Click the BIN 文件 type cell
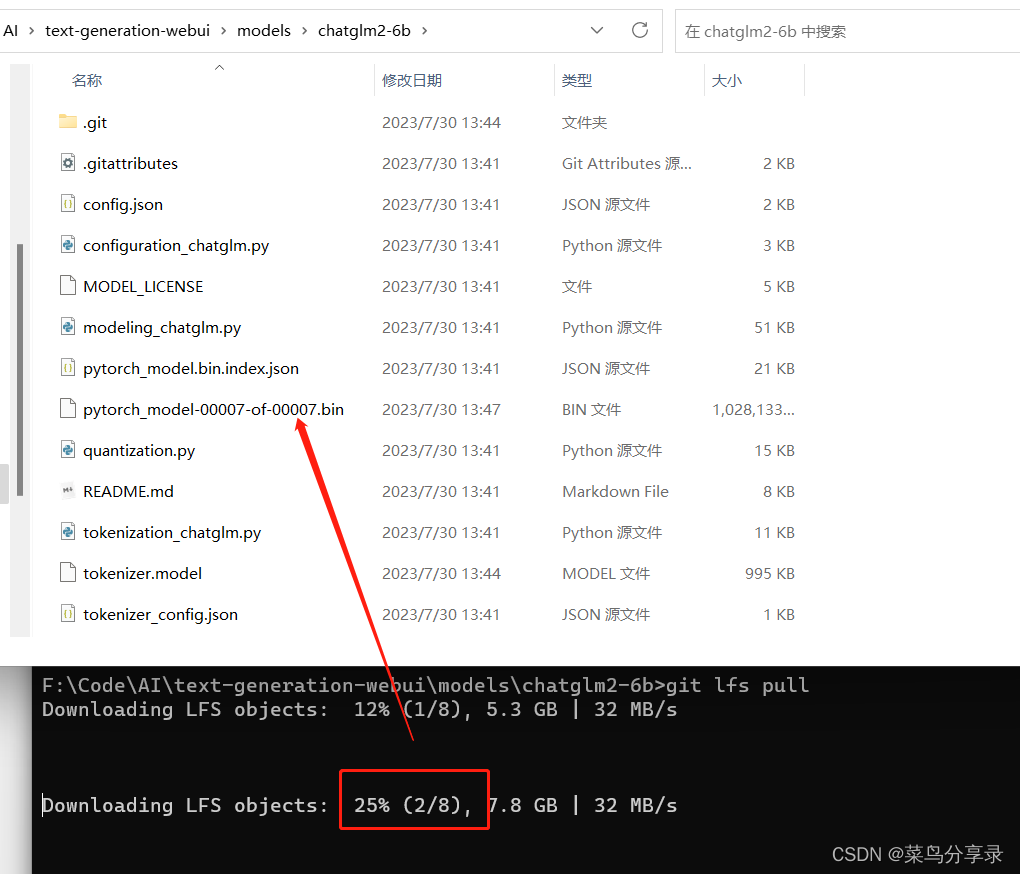The image size is (1020, 874). click(x=591, y=409)
